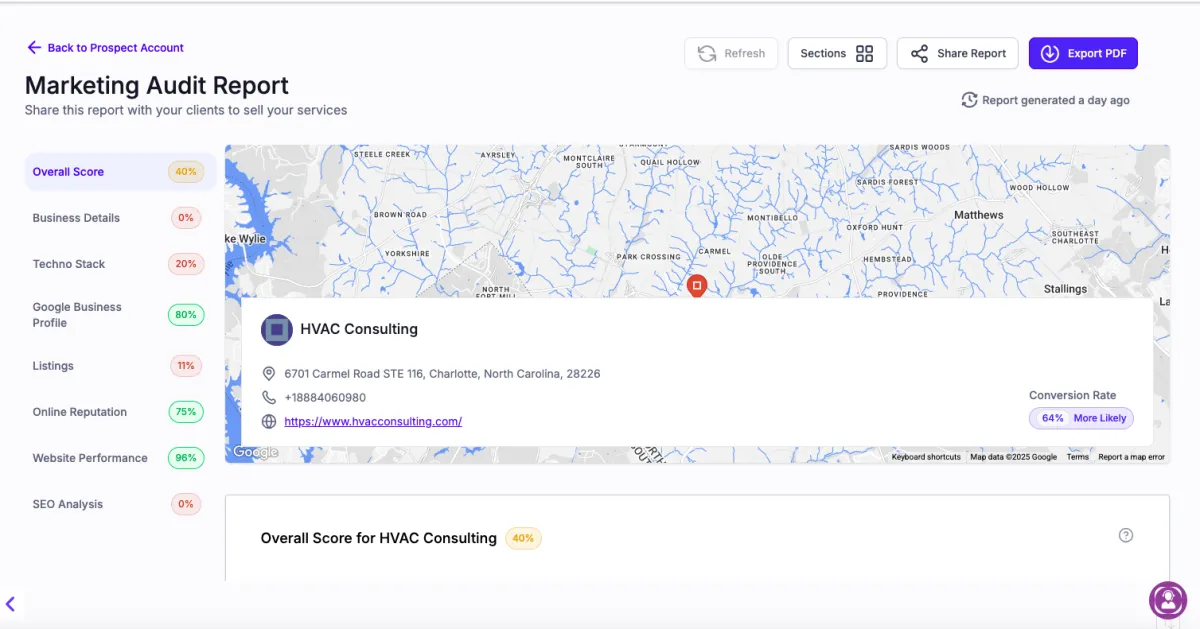
Task: Export the report as PDF
Action: pos(1083,53)
